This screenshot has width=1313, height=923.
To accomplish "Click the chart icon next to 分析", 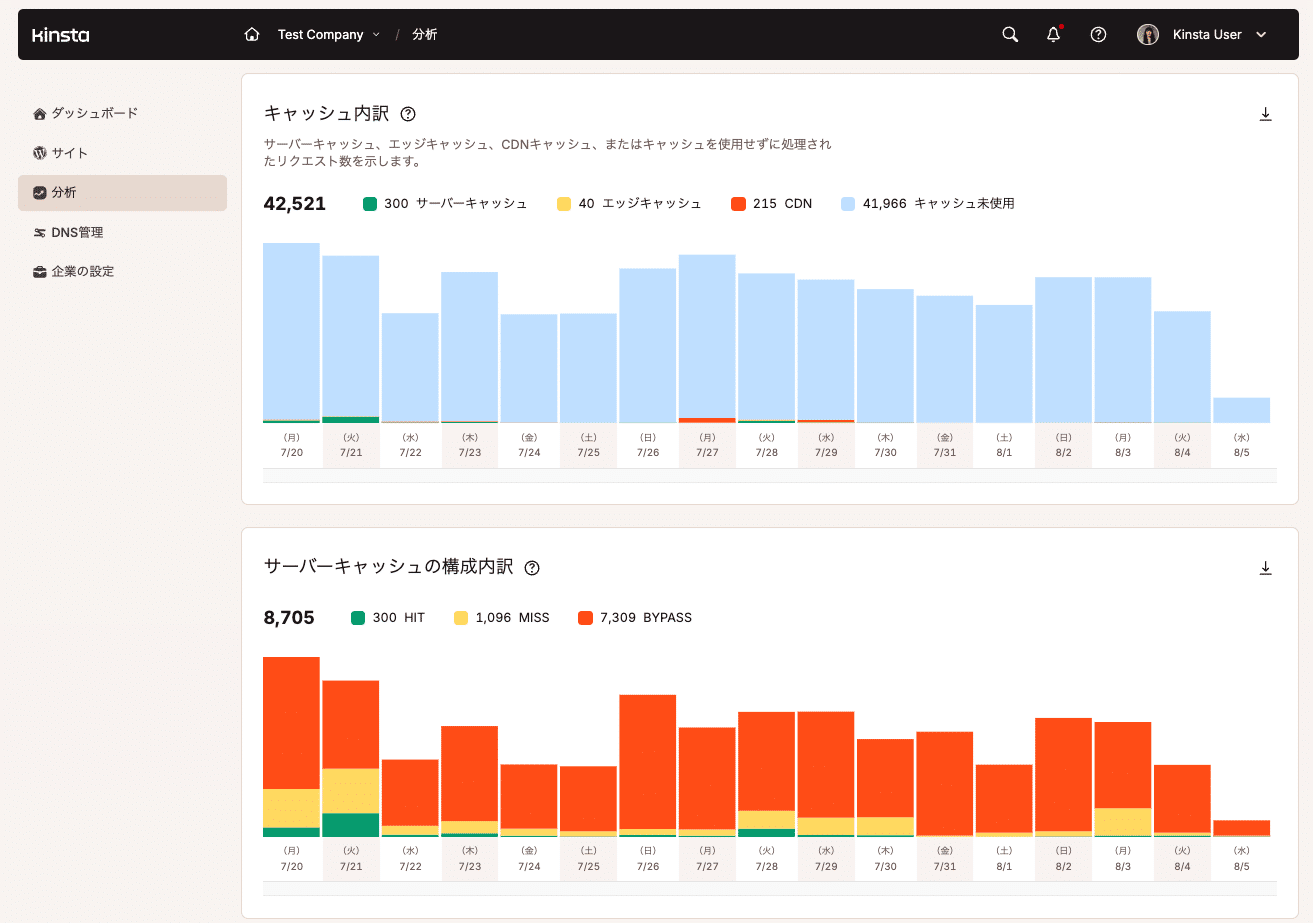I will [40, 192].
